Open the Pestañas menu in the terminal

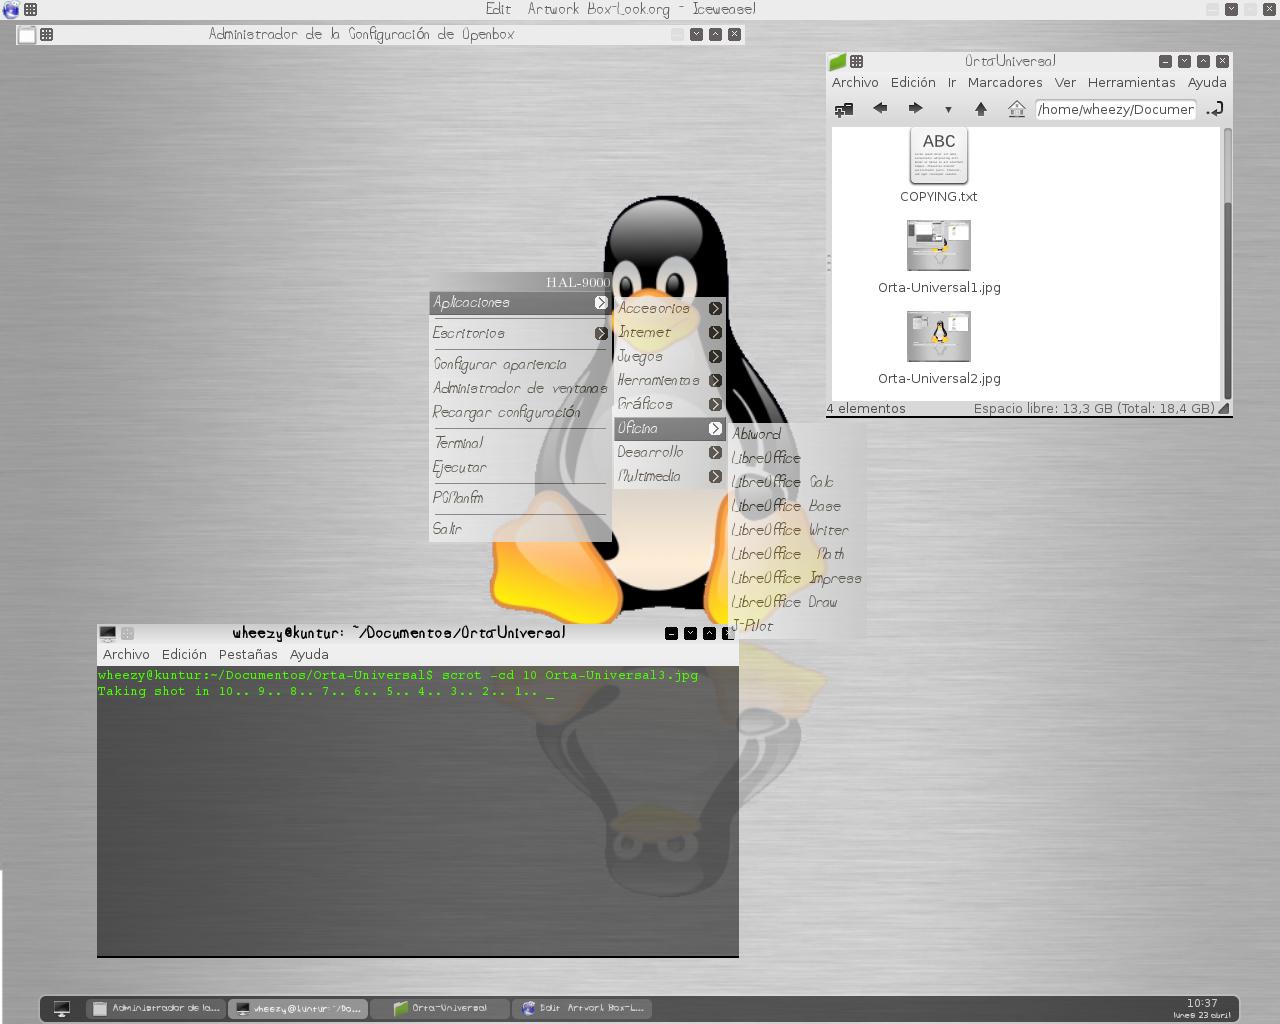[248, 654]
